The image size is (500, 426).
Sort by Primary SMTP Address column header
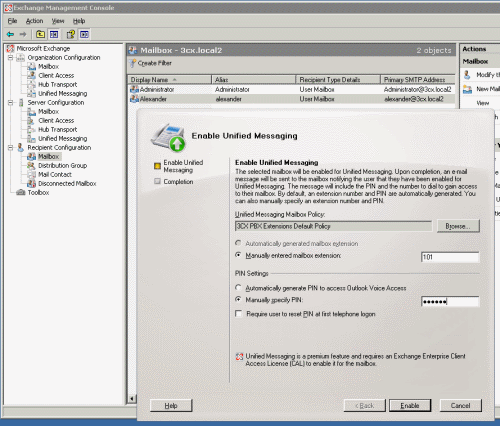coord(418,80)
